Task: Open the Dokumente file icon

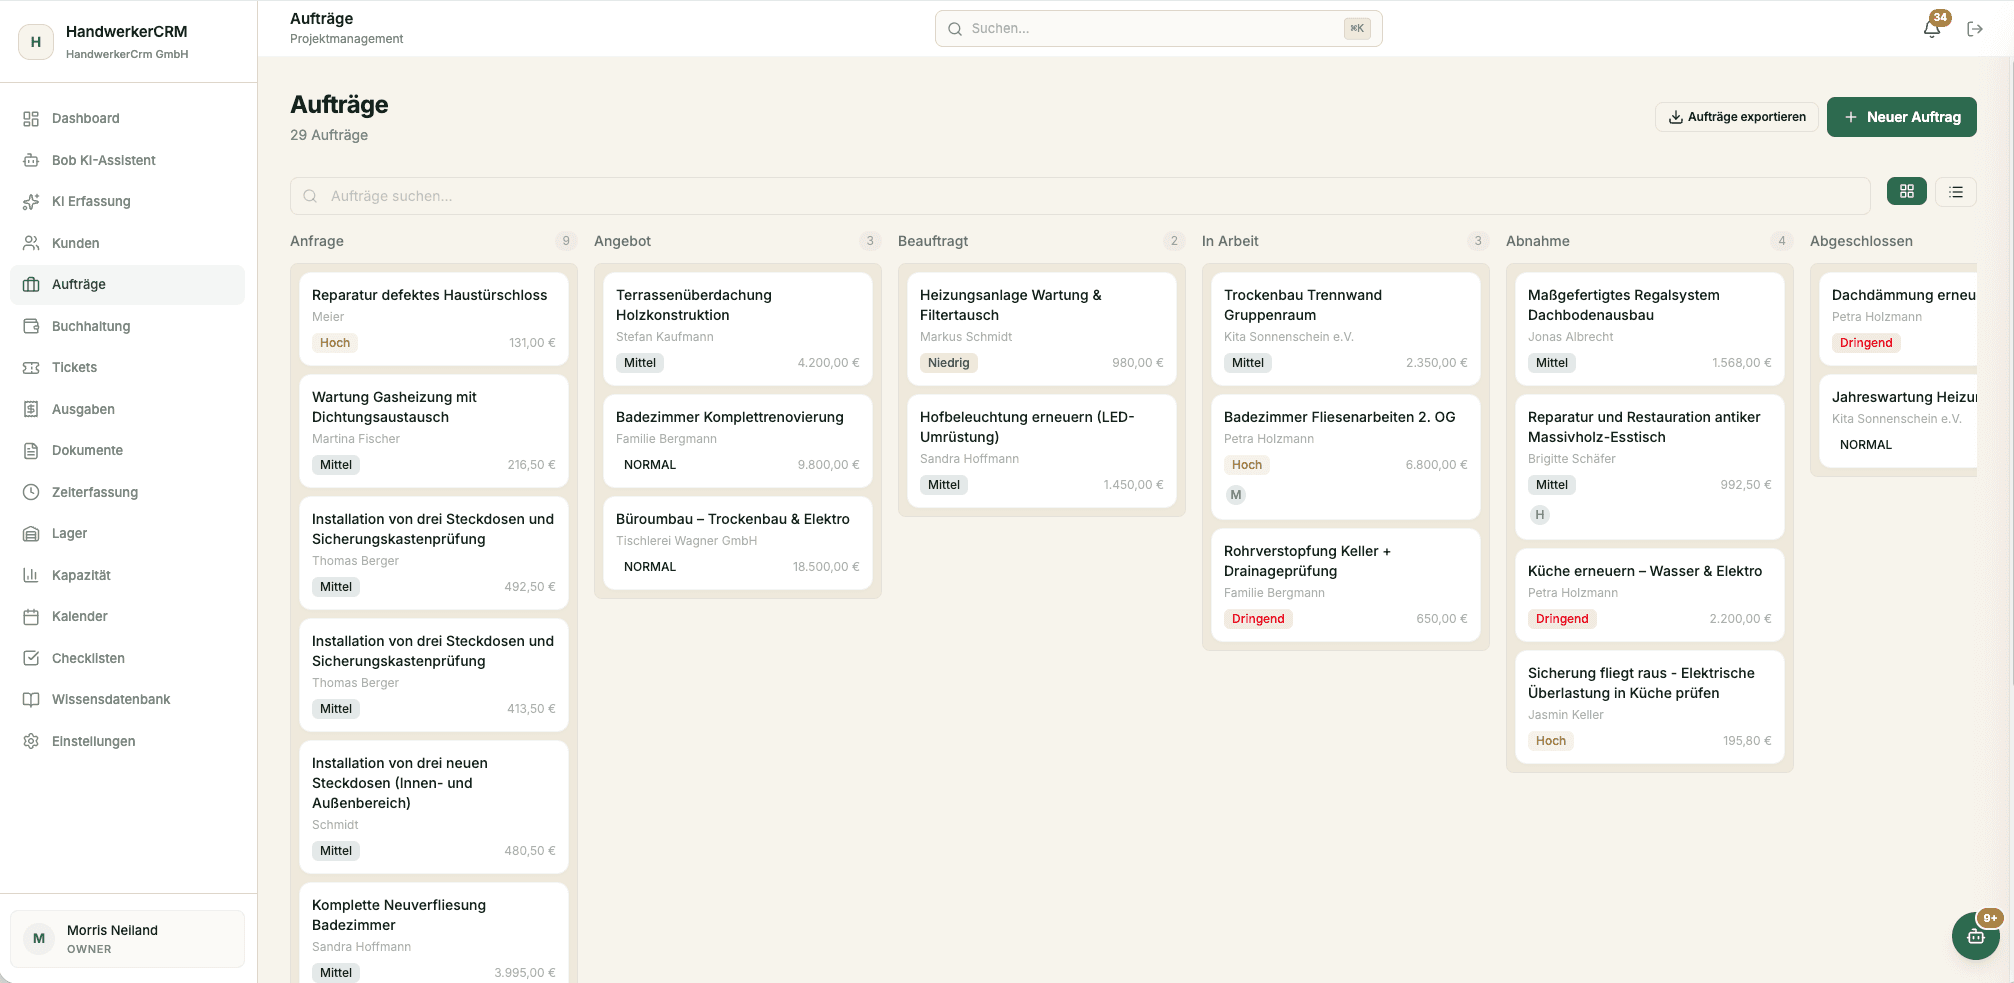Action: (31, 451)
